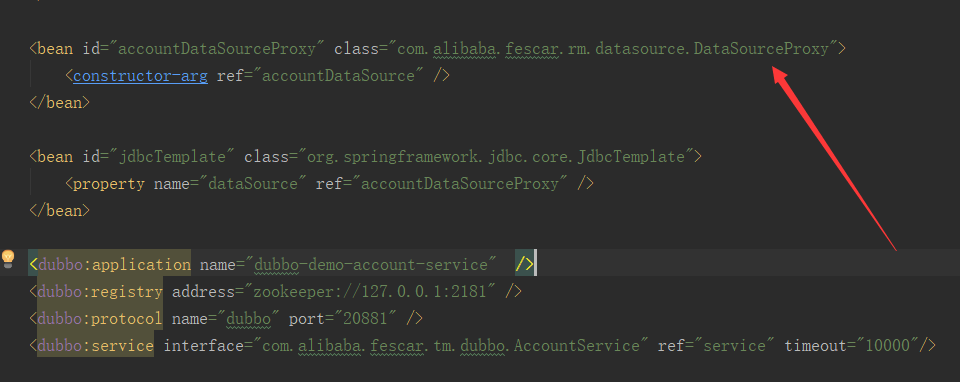Click the dubbo:service tag name
Screen dimensions: 960x382
coord(96,346)
